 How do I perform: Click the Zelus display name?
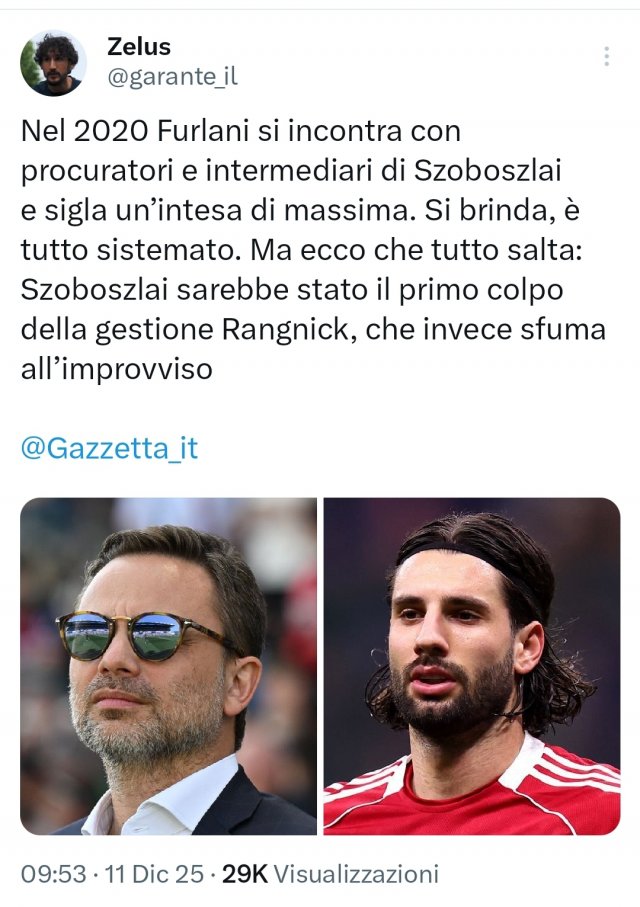point(139,47)
